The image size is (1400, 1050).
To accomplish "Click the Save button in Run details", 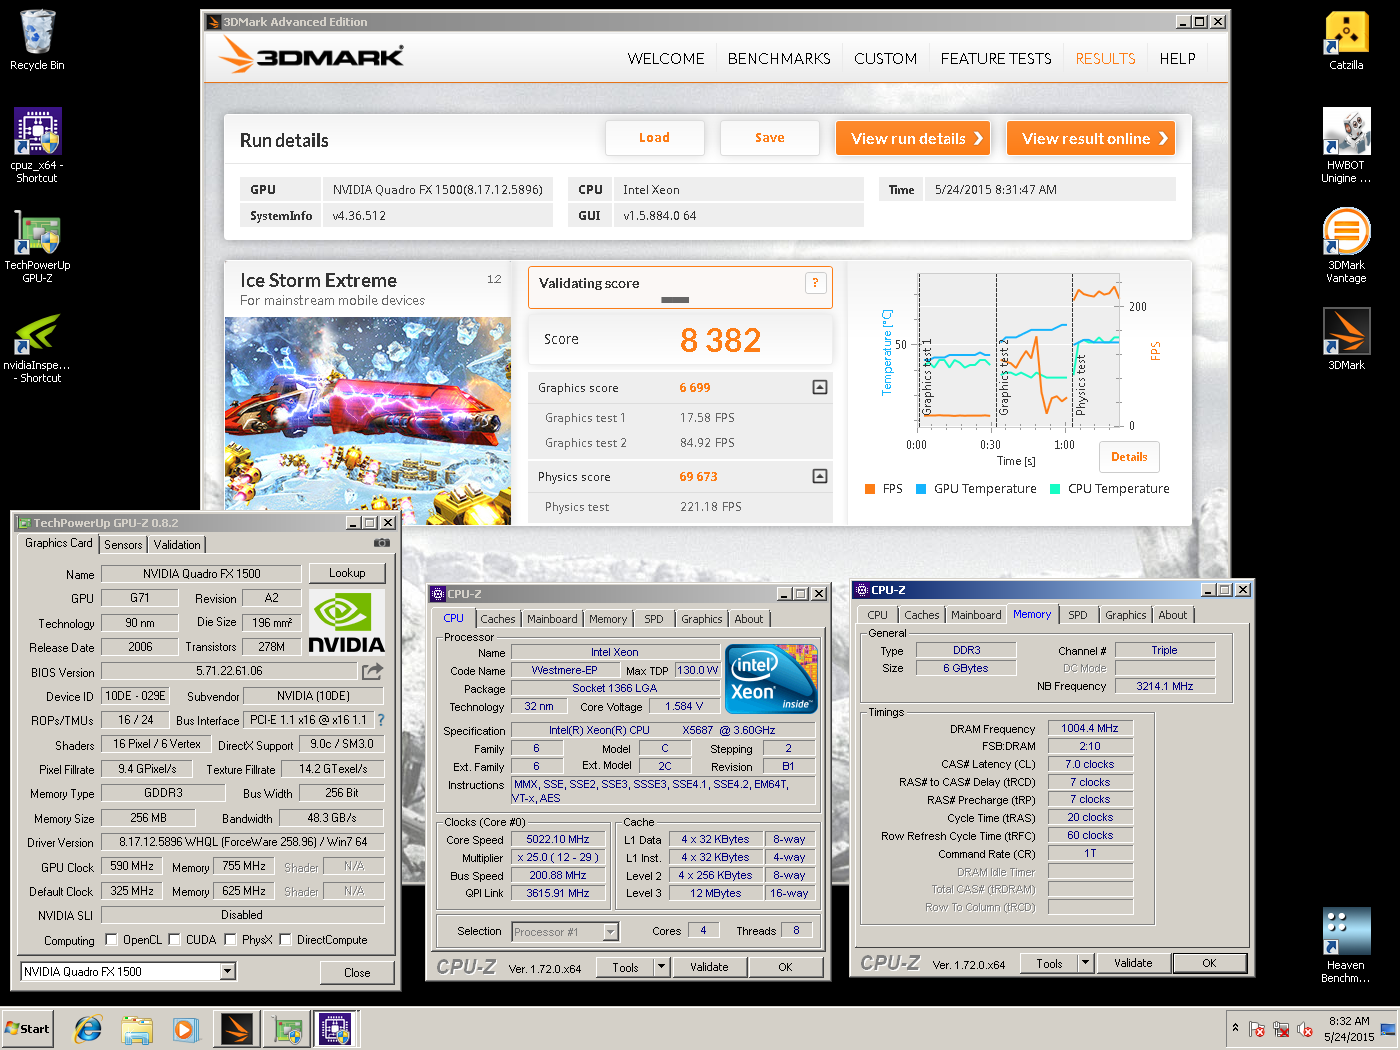I will 770,138.
